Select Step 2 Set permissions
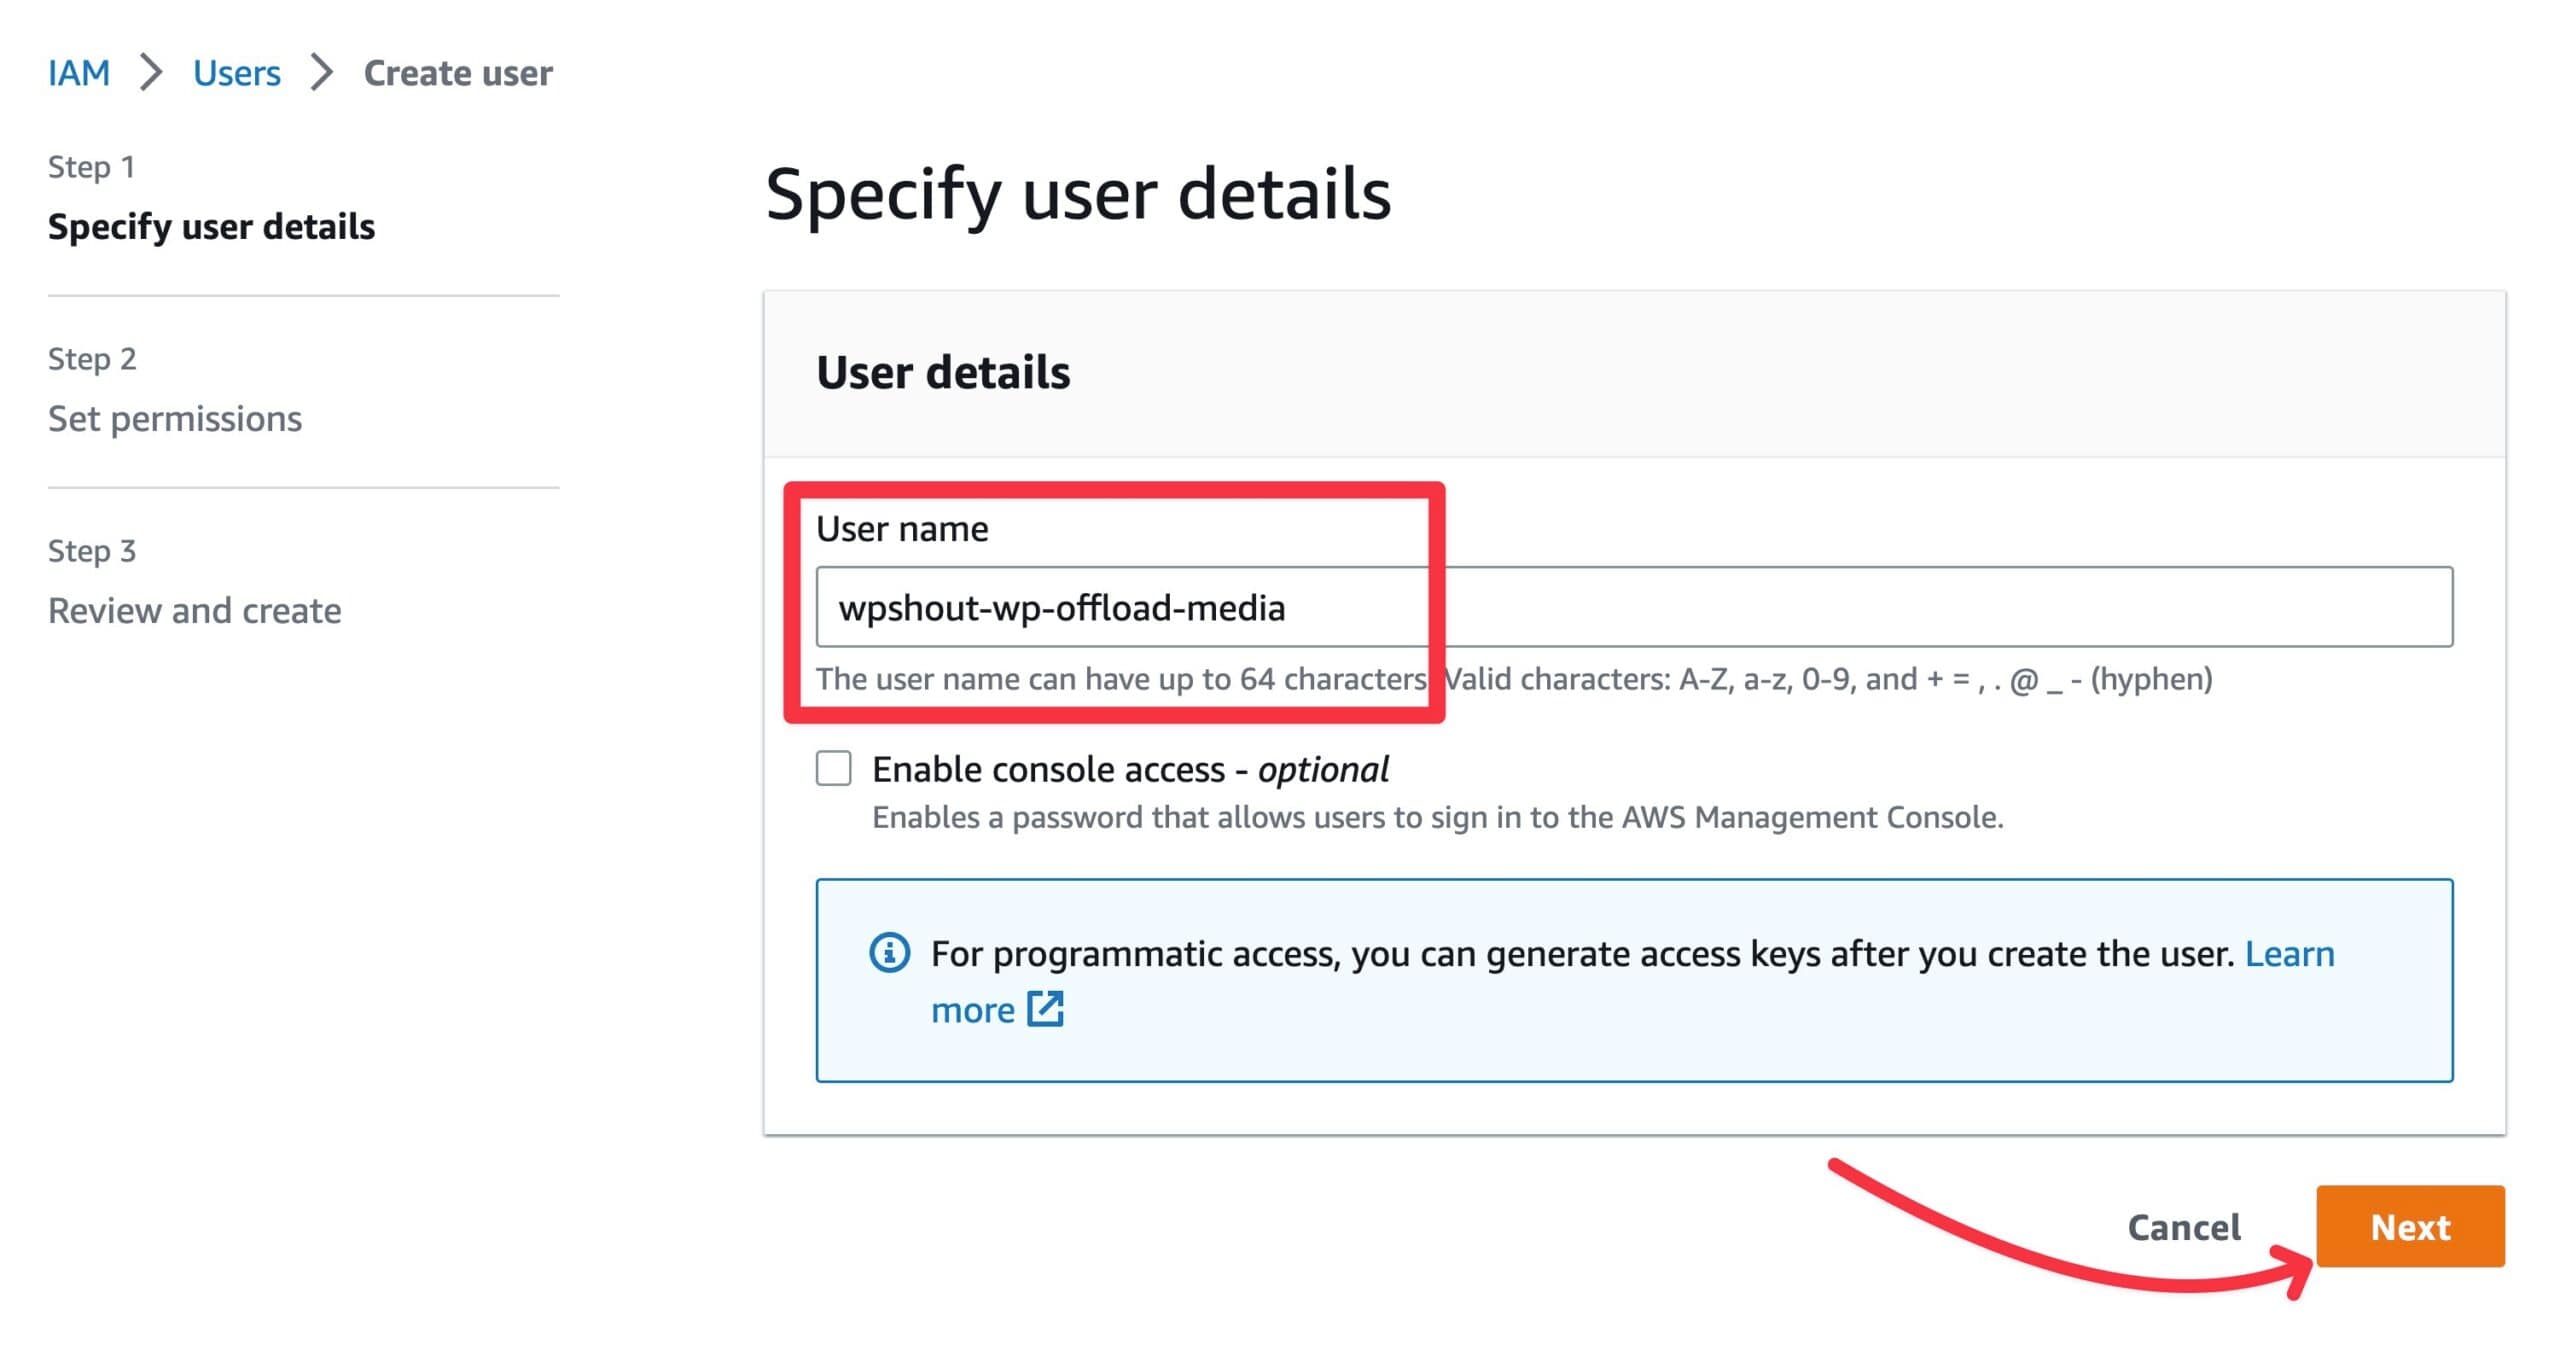Image resolution: width=2560 pixels, height=1345 pixels. pyautogui.click(x=175, y=418)
